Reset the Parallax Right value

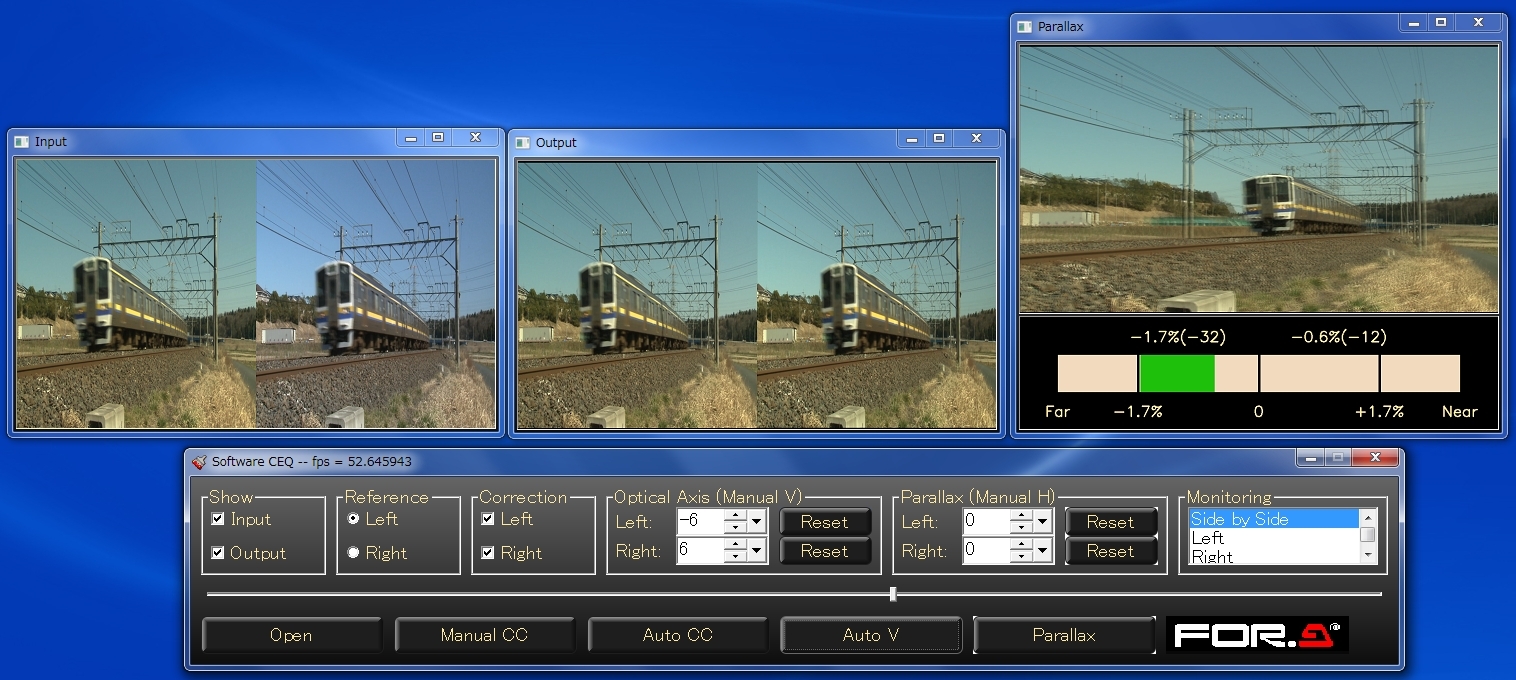click(x=1110, y=551)
